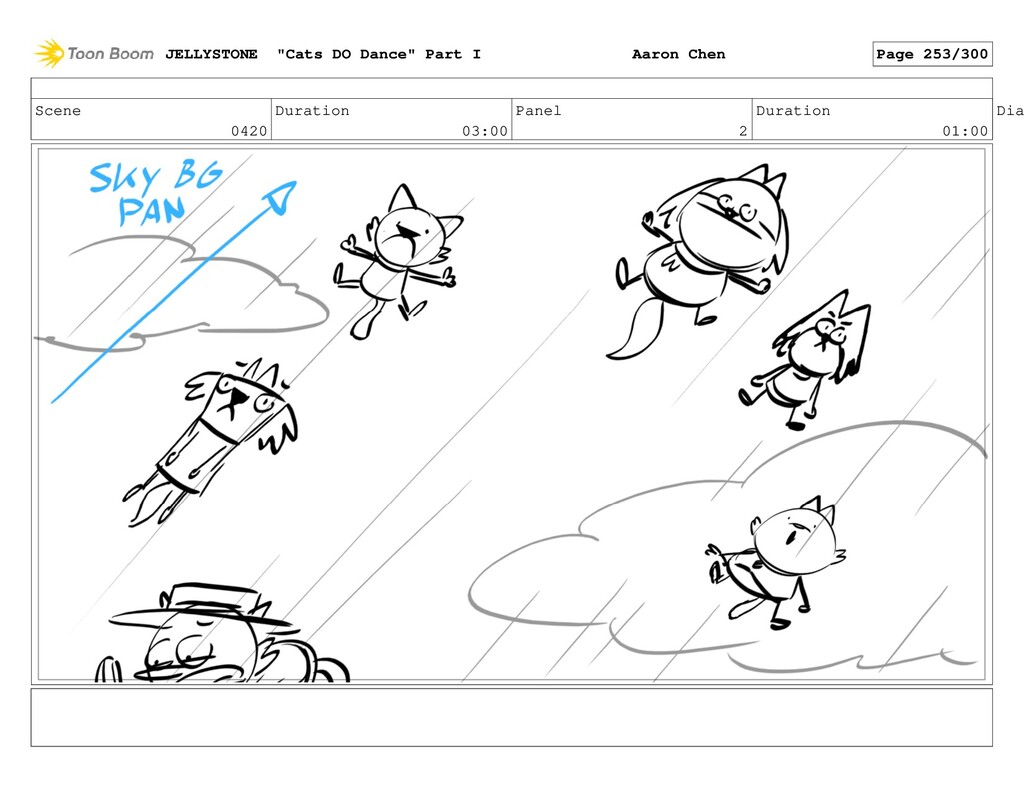Click the Toon Boom sunburst logo icon
Viewport: 1024px width, 793px height.
49,54
